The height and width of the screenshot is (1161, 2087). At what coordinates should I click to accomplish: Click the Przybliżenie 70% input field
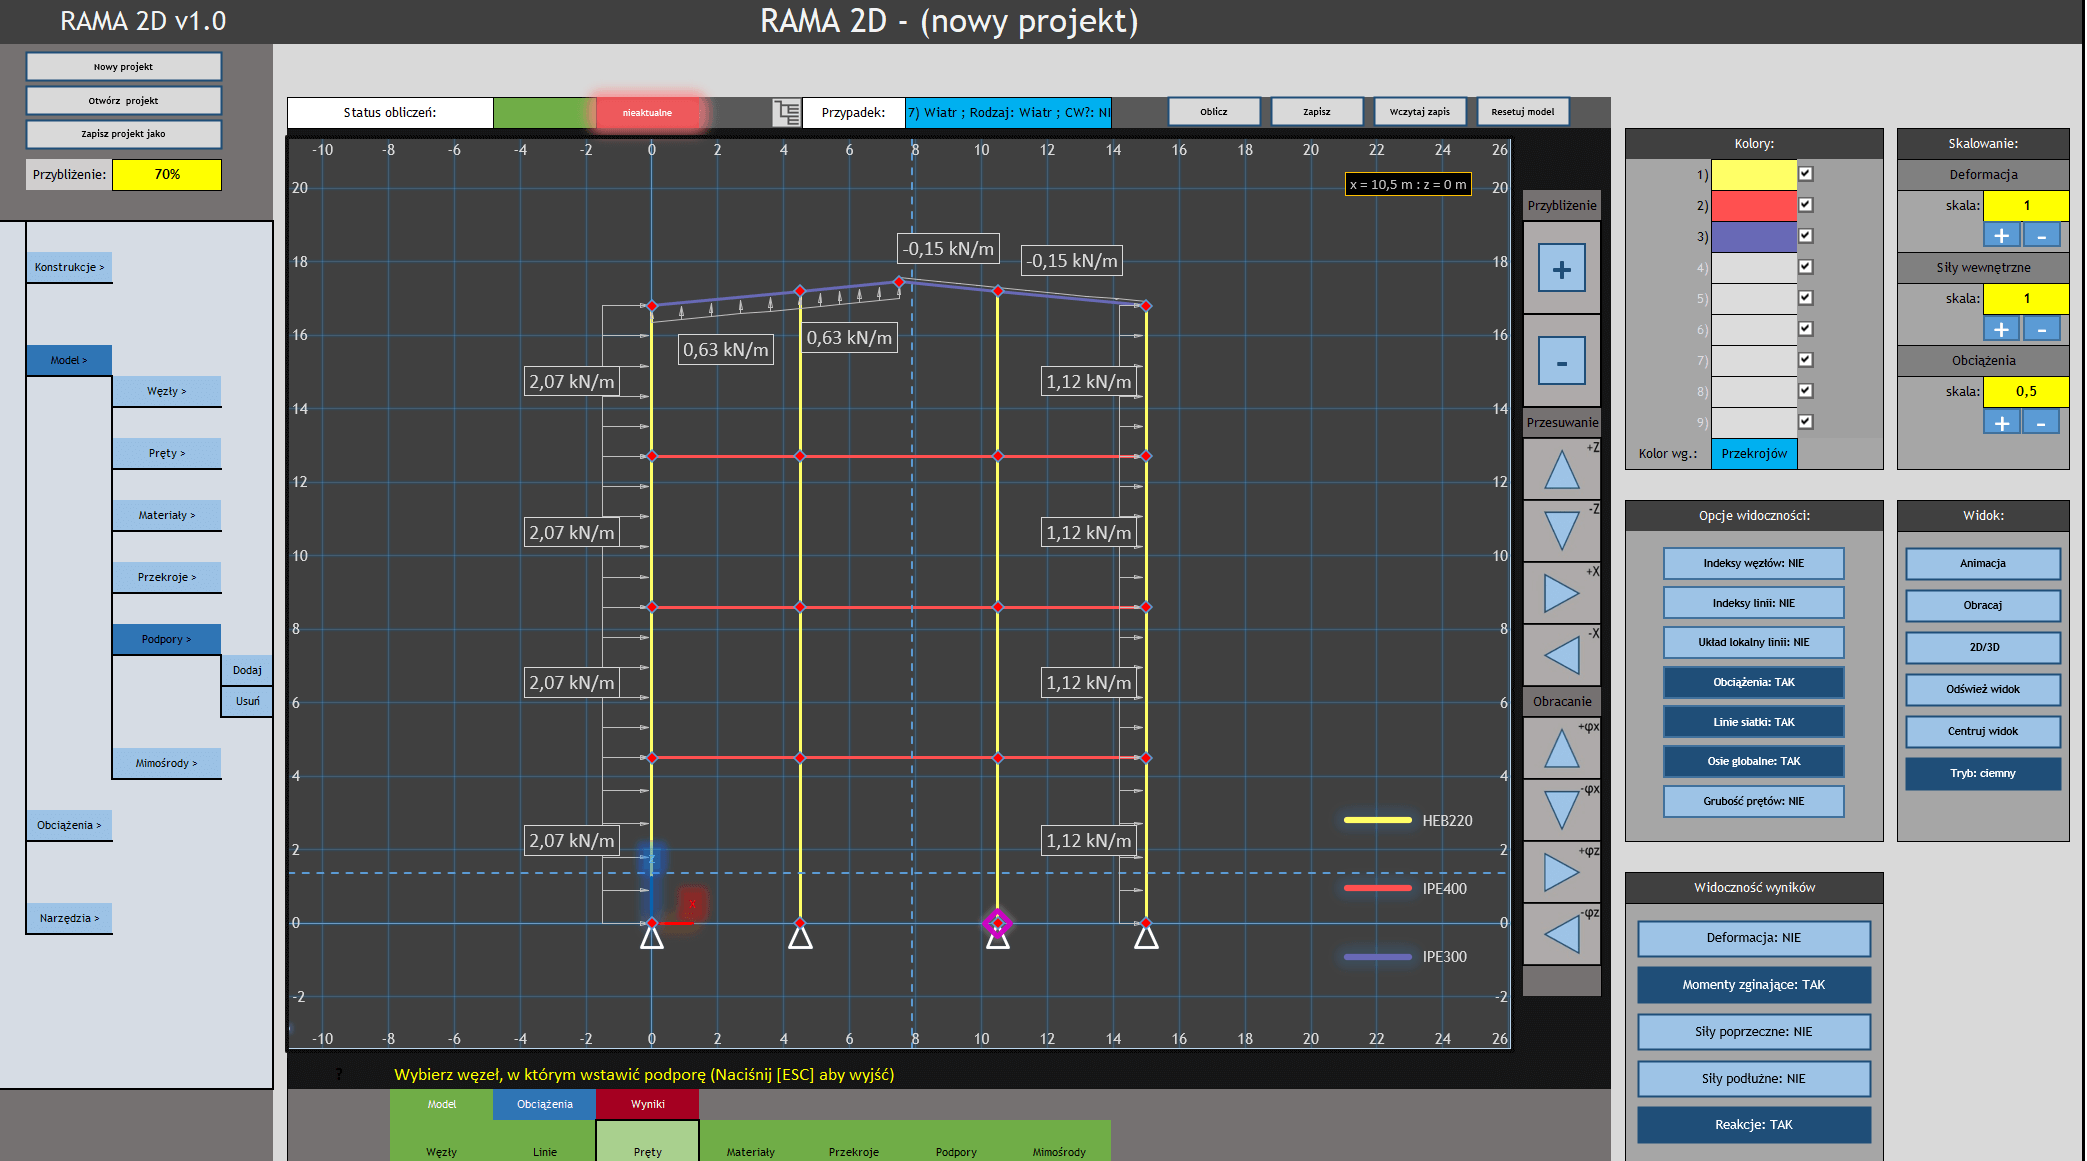pyautogui.click(x=167, y=174)
